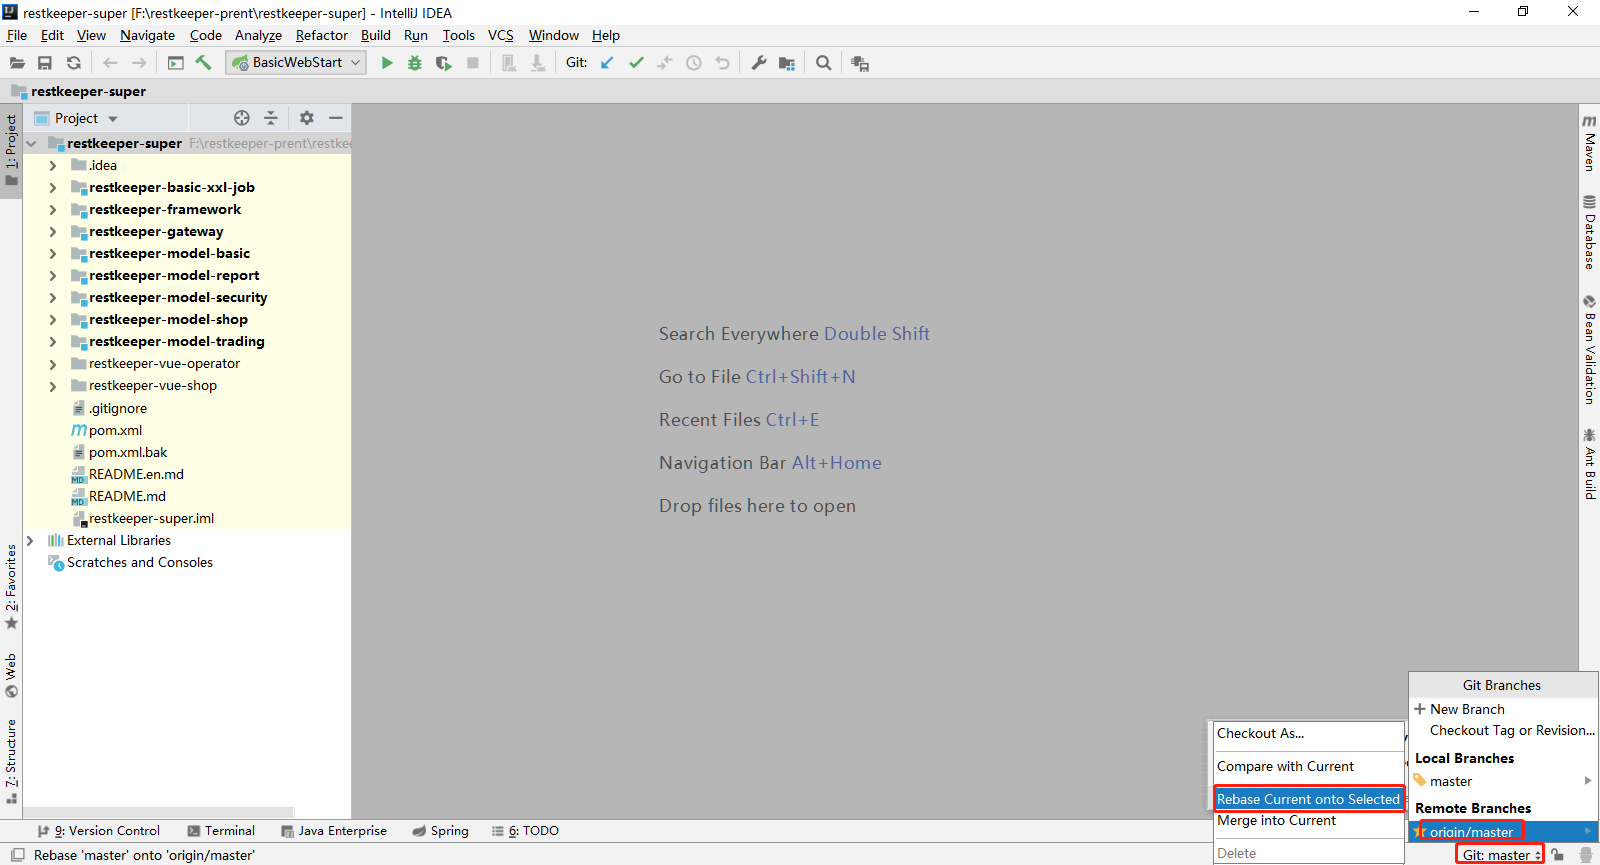Click the inspector hector icon in status bar
This screenshot has height=865, width=1600.
(1585, 855)
